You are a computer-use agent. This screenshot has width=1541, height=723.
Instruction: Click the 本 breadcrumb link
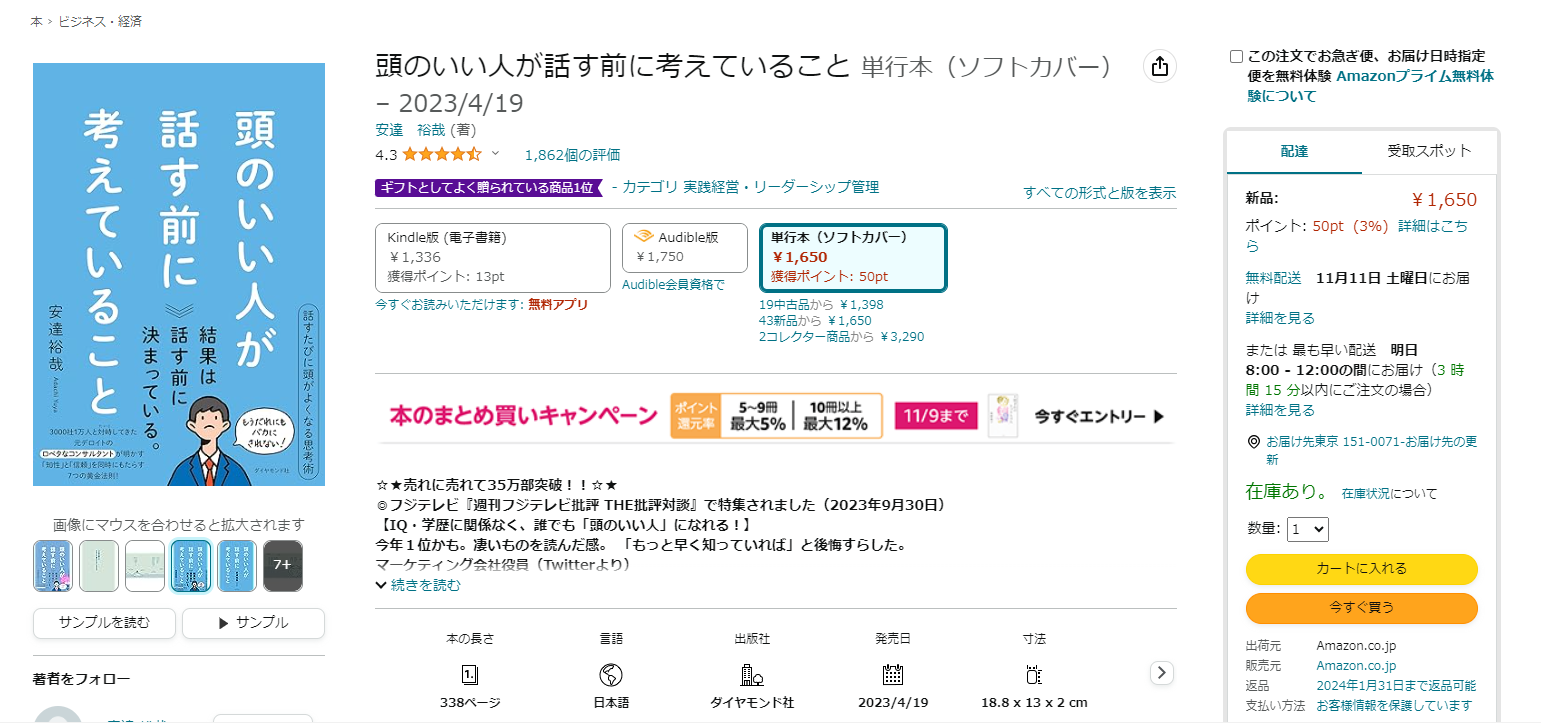(36, 21)
